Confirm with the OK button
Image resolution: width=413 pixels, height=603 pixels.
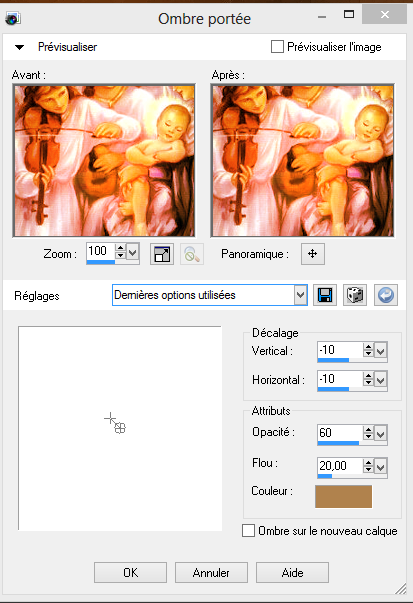click(x=130, y=573)
